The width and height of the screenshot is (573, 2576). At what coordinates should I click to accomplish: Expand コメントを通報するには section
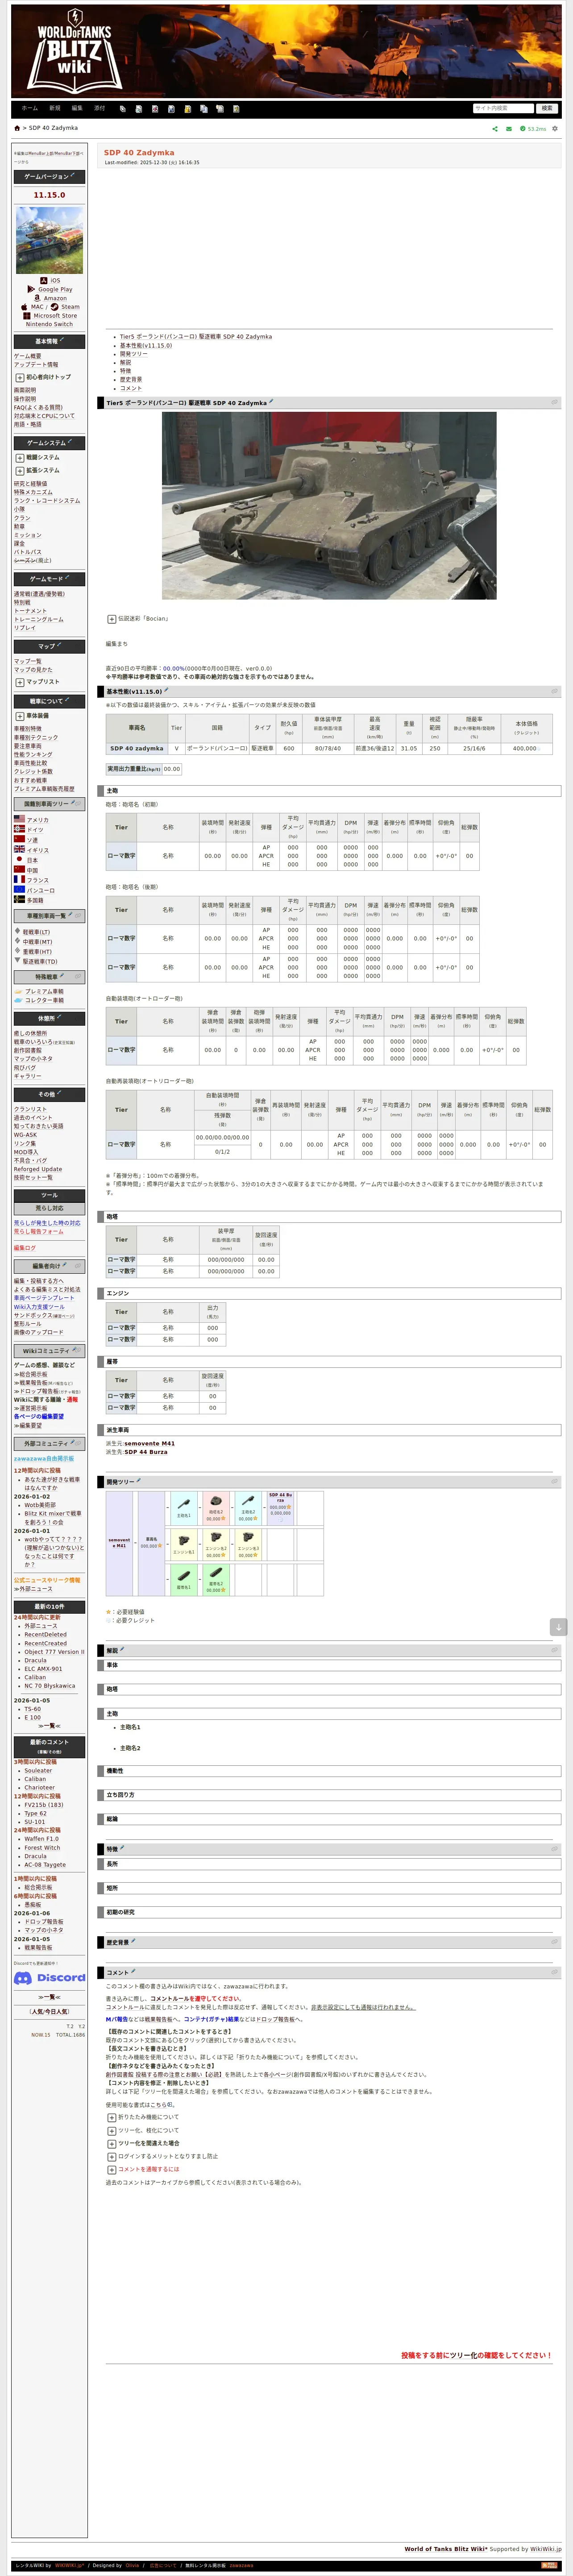(x=111, y=2169)
